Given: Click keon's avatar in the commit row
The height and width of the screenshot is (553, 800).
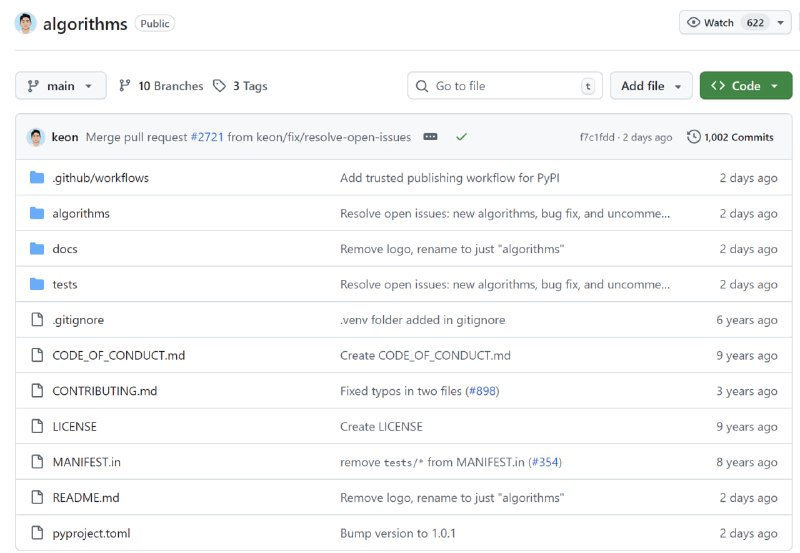Looking at the screenshot, I should coord(36,137).
